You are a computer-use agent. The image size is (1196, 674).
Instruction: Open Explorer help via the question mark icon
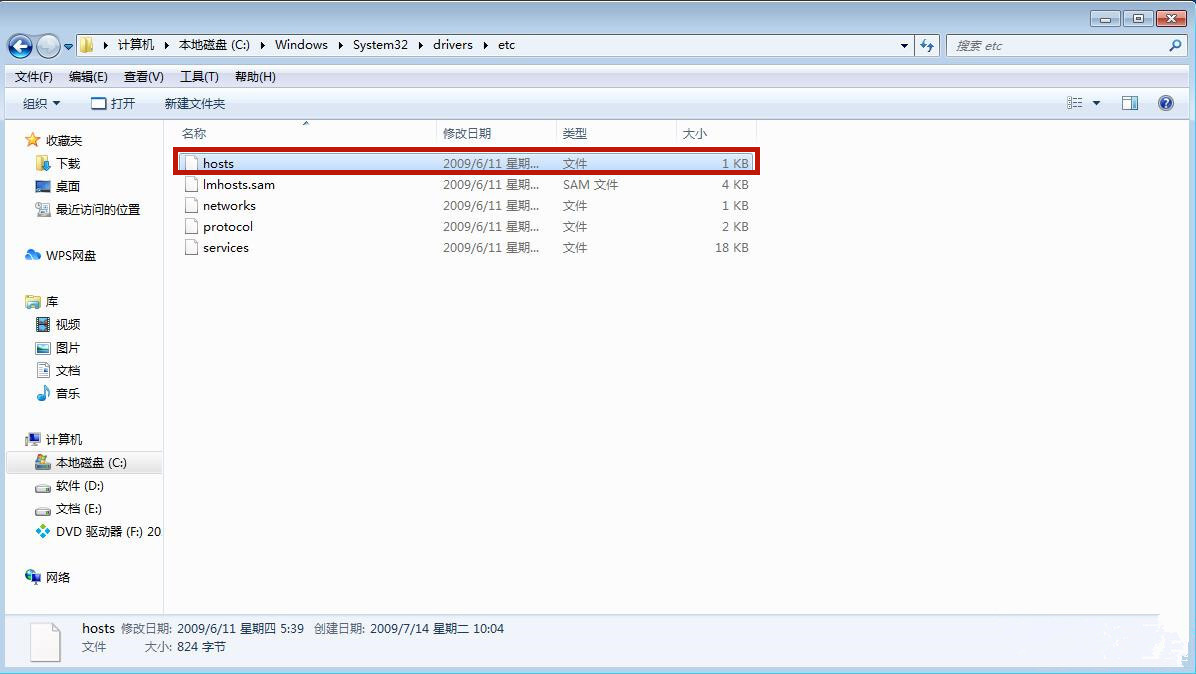[x=1167, y=102]
